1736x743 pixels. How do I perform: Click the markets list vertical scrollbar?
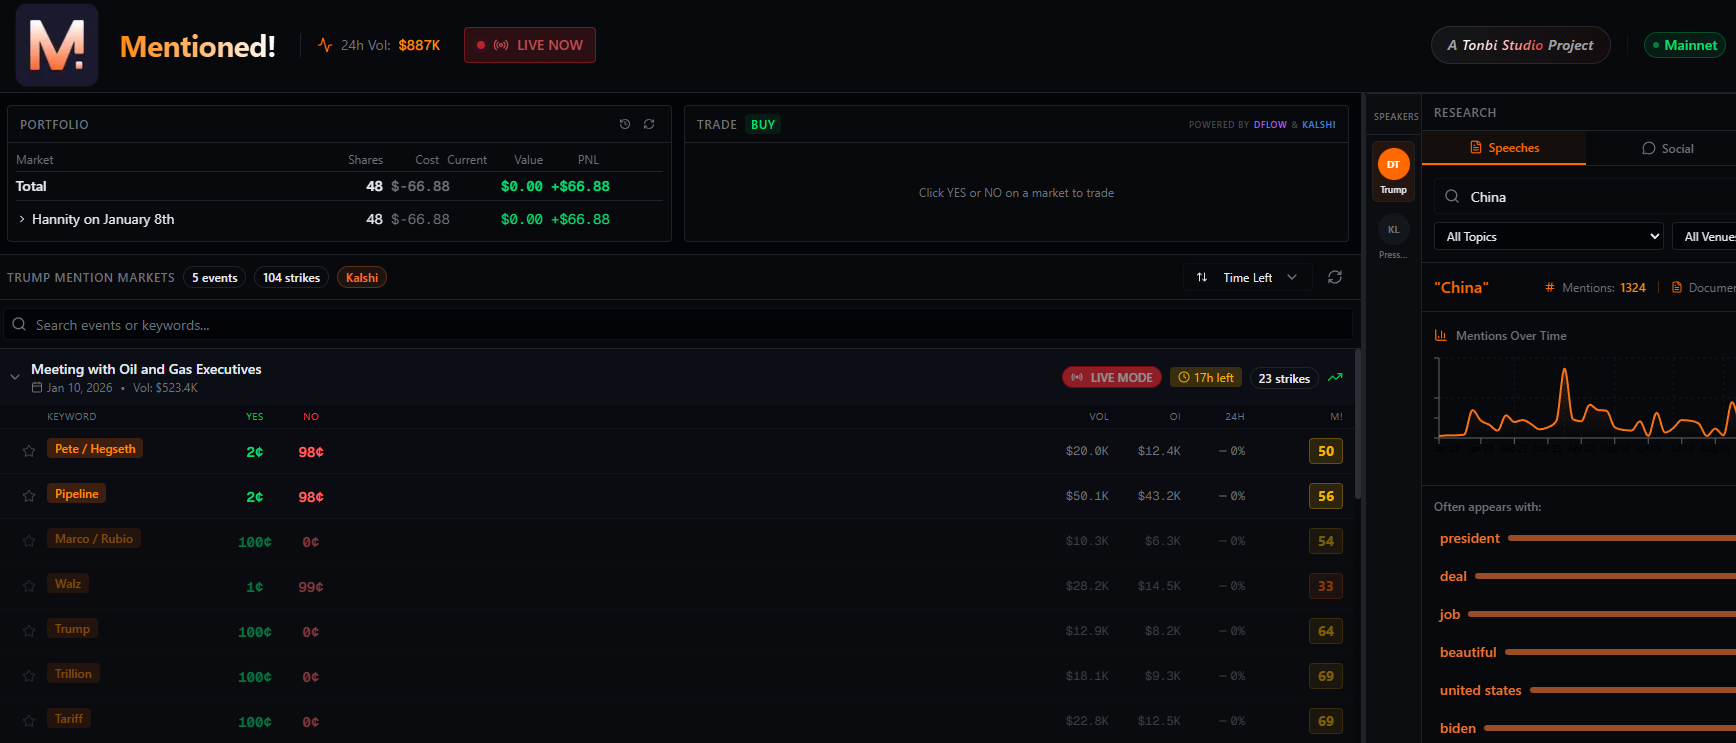1357,424
